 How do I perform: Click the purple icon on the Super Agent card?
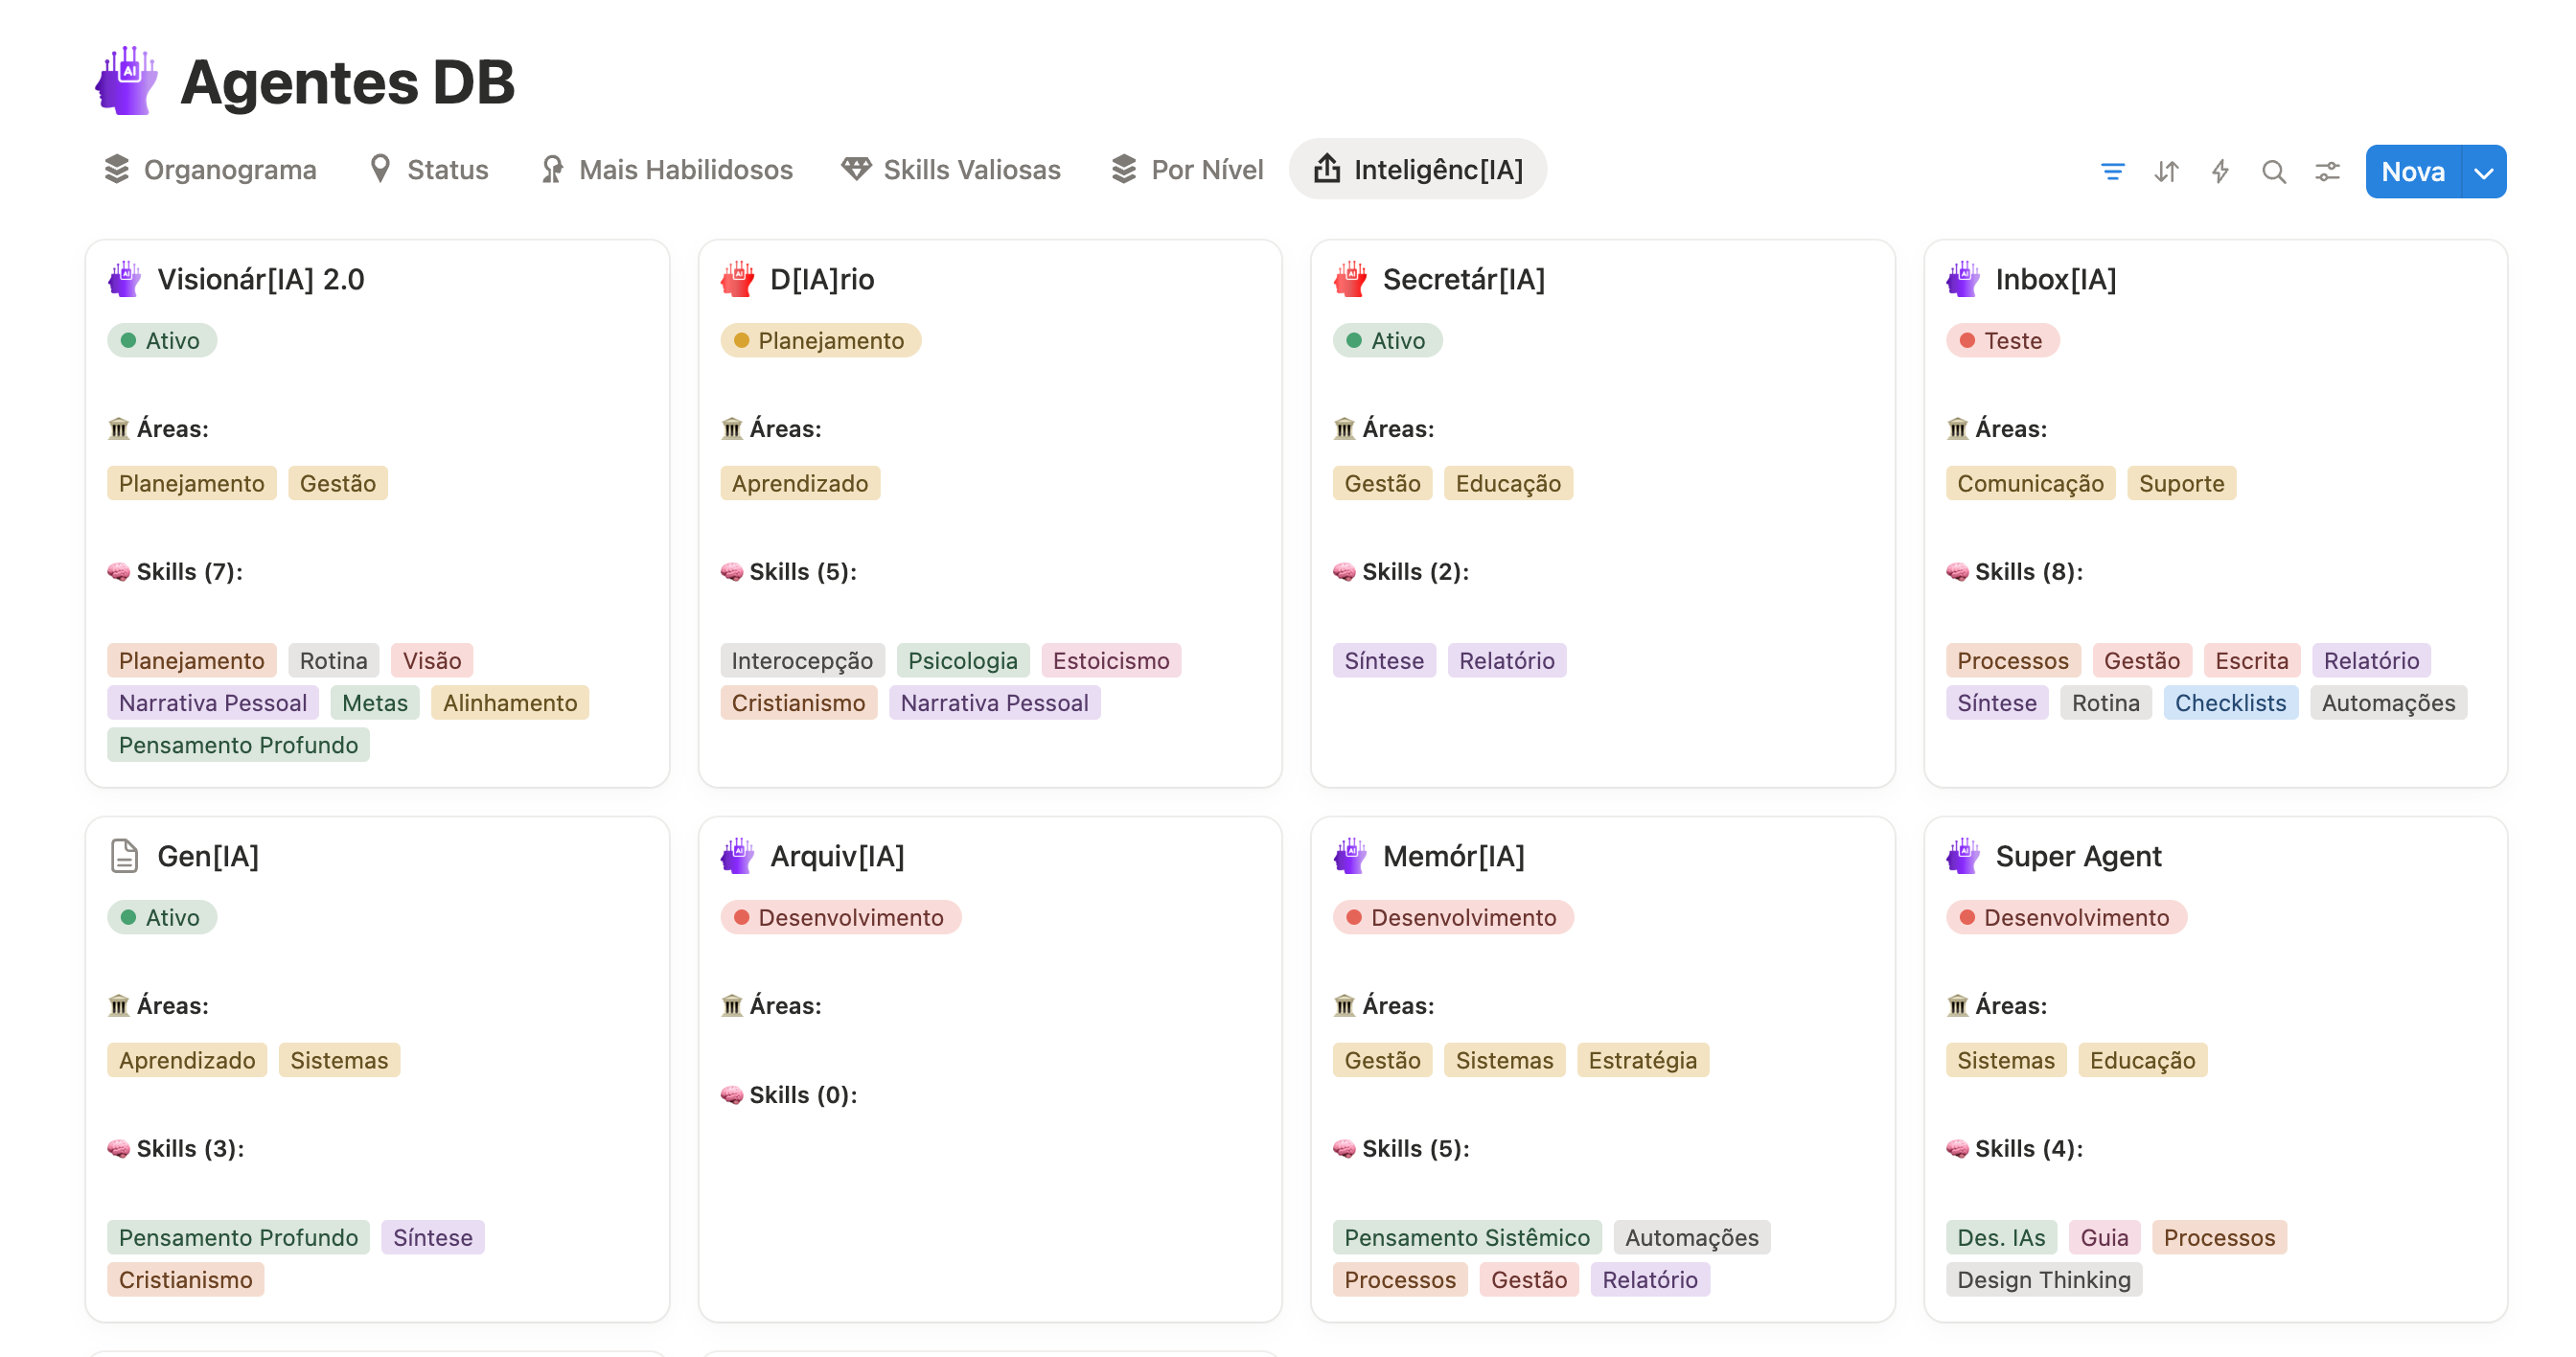point(1964,855)
